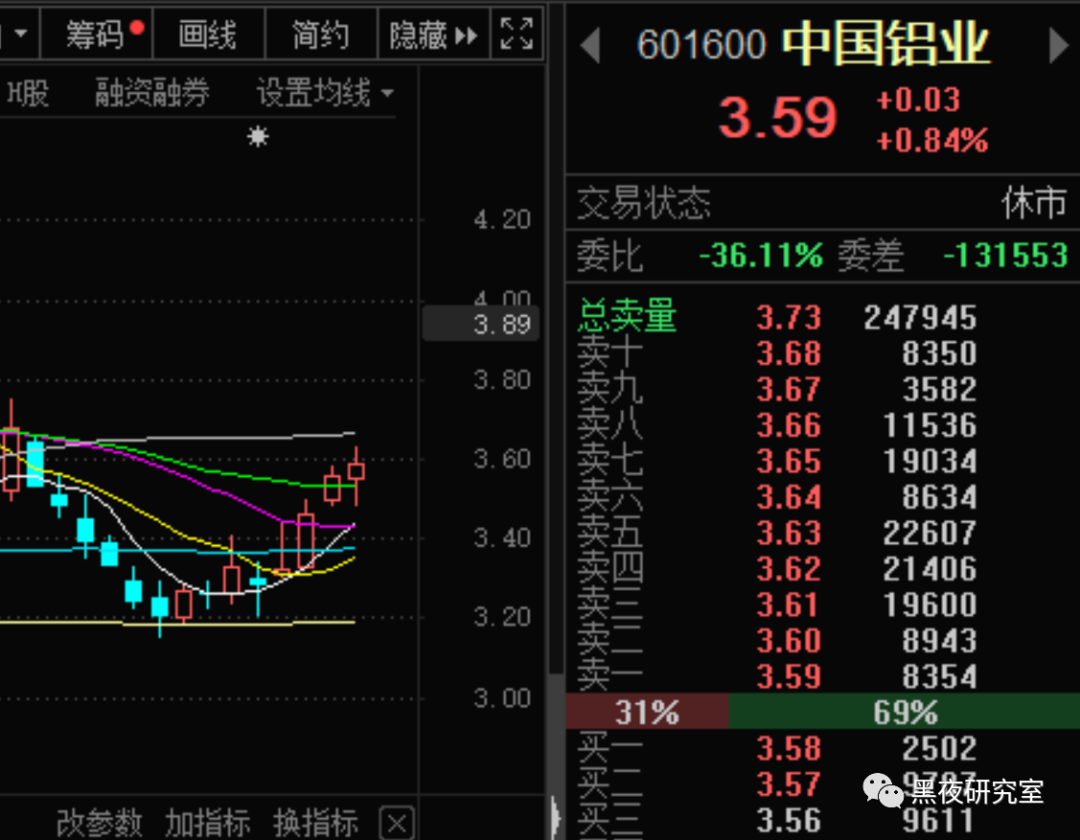Screen dimensions: 1080x840
Task: Click the 总卖量 volume 247945
Action: coord(920,317)
